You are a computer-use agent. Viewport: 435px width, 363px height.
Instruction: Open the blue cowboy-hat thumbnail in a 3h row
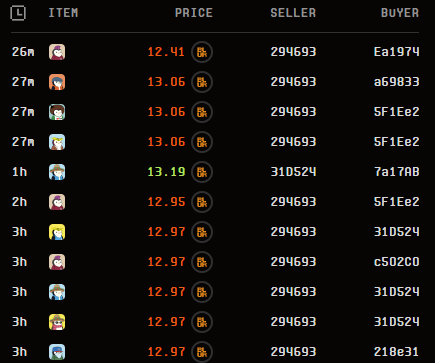coord(57,292)
